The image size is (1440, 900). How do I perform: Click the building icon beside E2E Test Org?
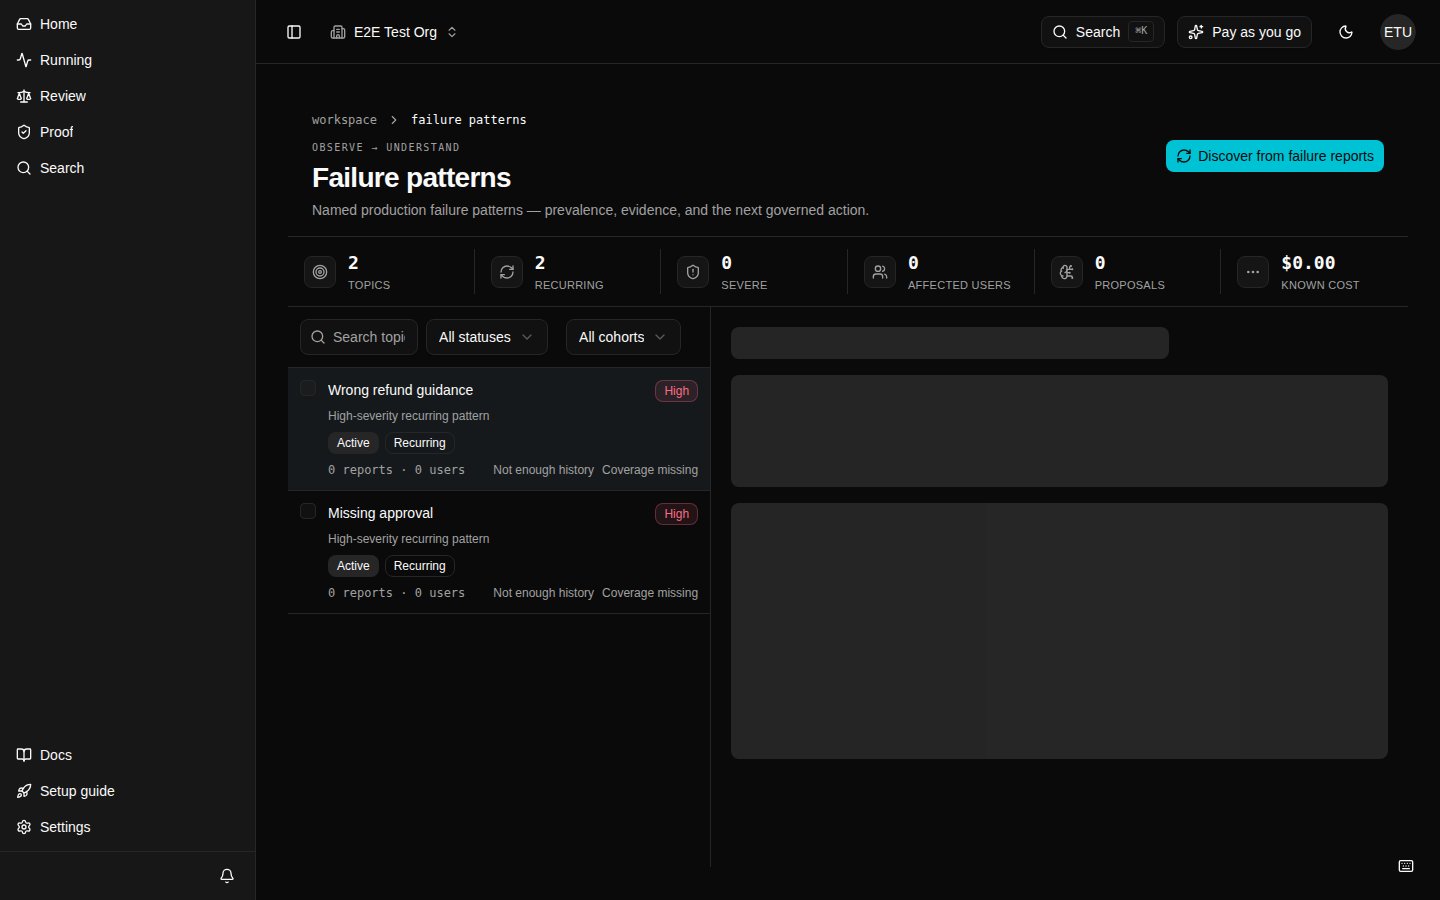pyautogui.click(x=338, y=32)
